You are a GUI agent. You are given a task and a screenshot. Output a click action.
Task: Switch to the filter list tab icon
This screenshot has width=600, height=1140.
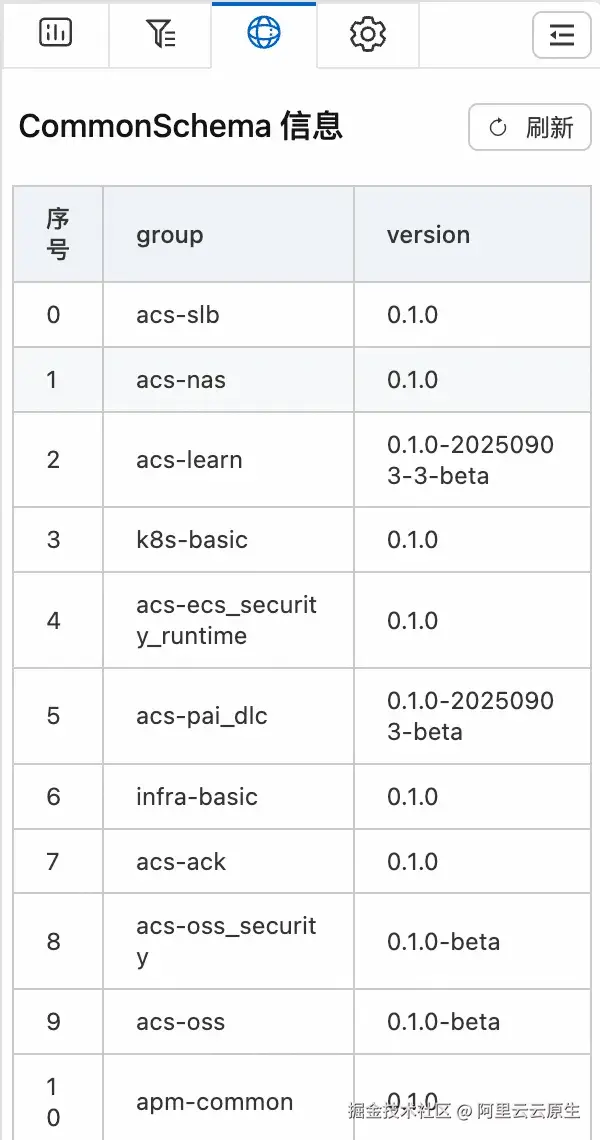click(161, 34)
